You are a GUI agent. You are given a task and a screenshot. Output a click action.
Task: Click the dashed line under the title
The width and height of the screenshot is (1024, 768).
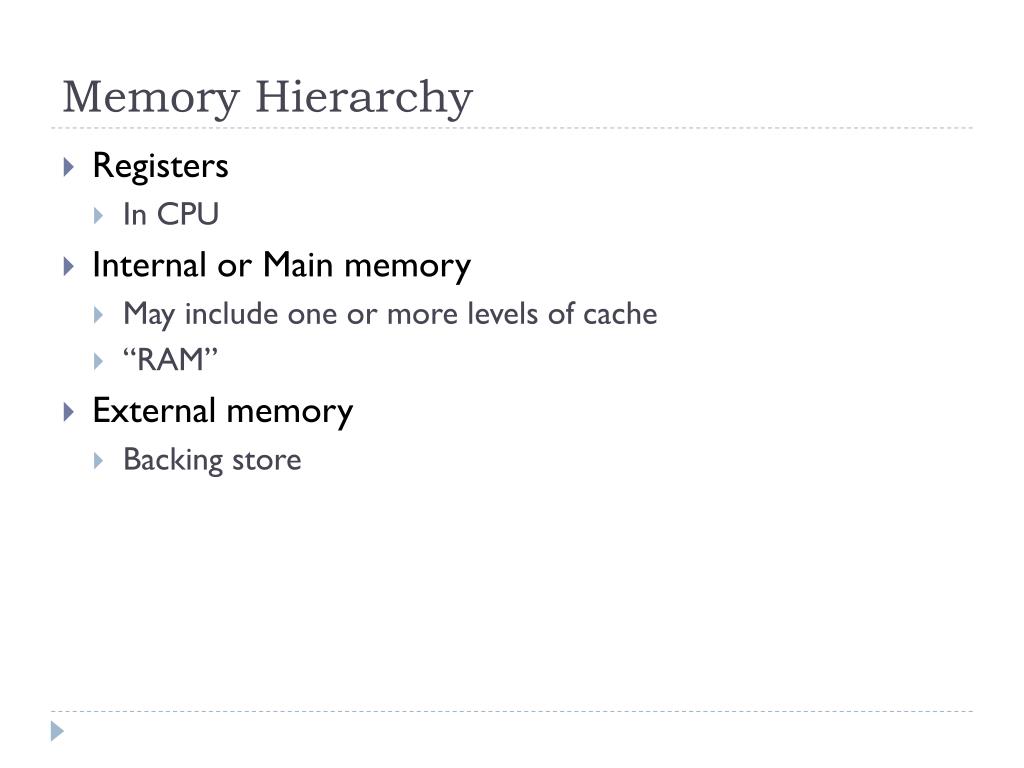point(512,128)
